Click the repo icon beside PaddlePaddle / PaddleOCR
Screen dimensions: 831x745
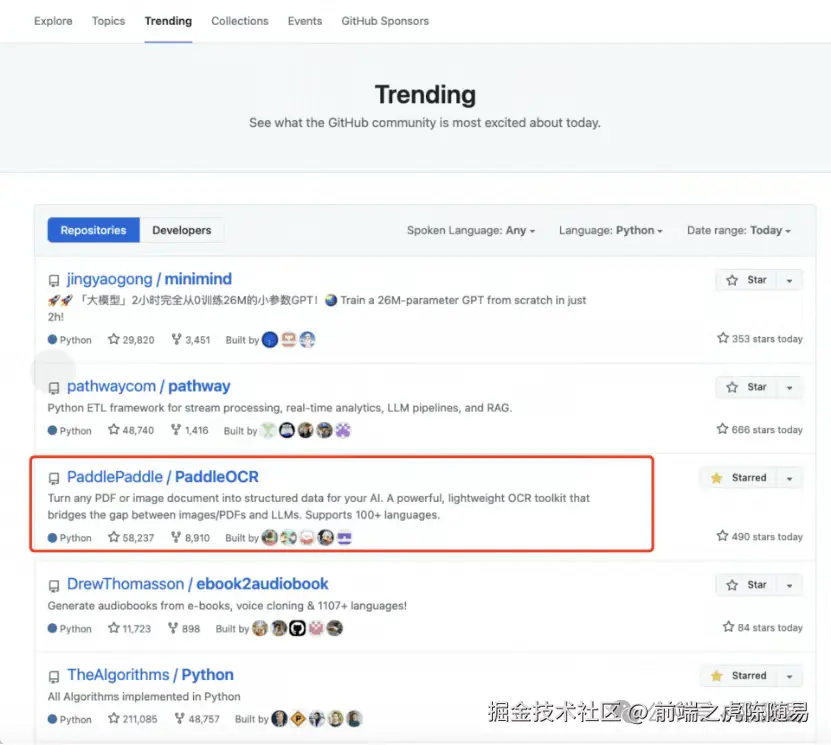54,478
